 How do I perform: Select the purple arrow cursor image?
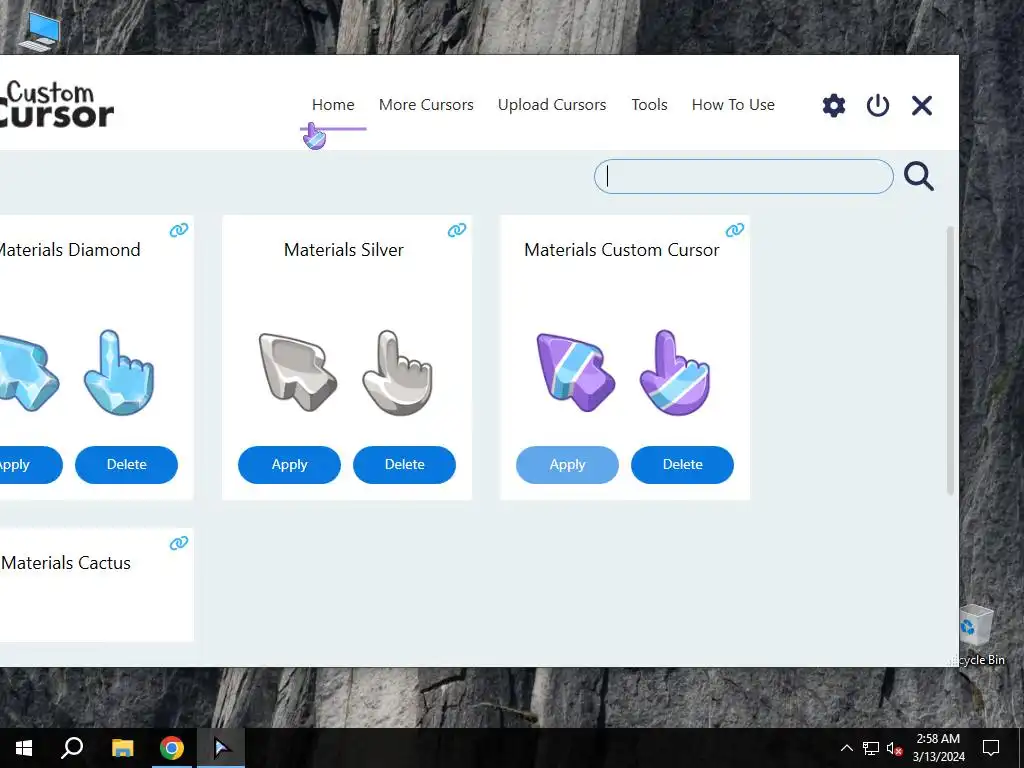pos(575,372)
